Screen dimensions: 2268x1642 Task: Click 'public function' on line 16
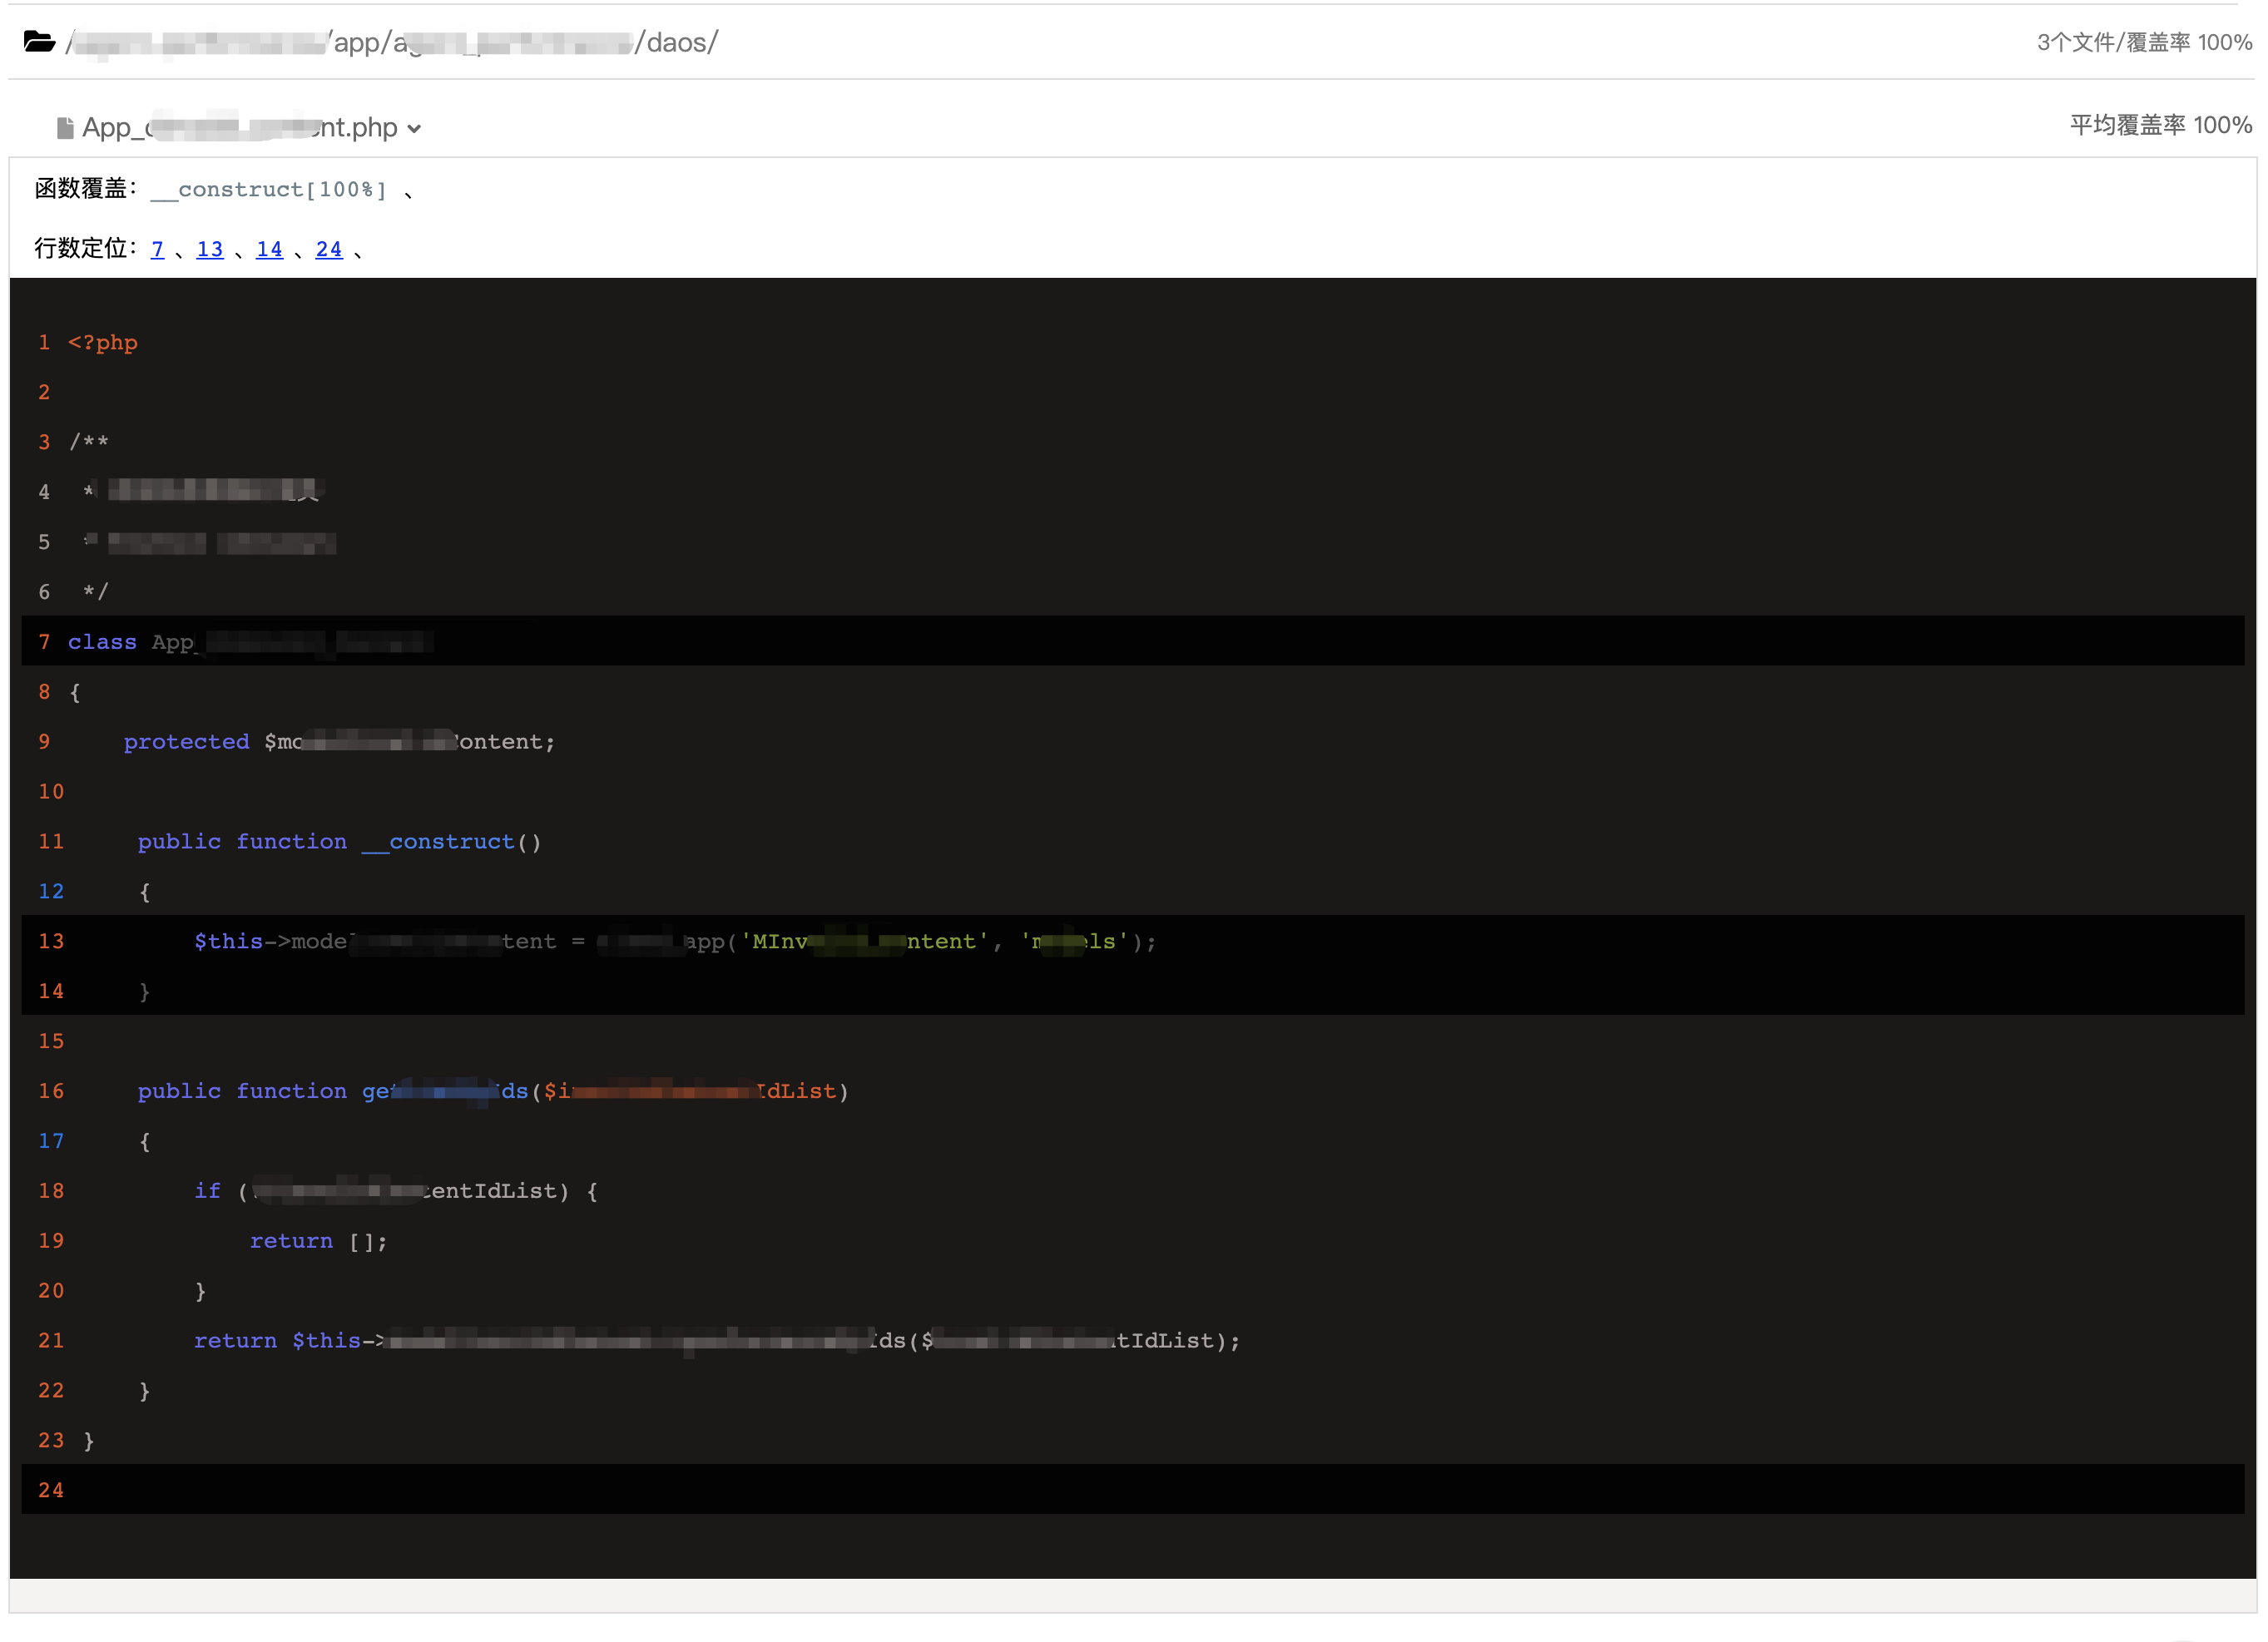tap(242, 1091)
